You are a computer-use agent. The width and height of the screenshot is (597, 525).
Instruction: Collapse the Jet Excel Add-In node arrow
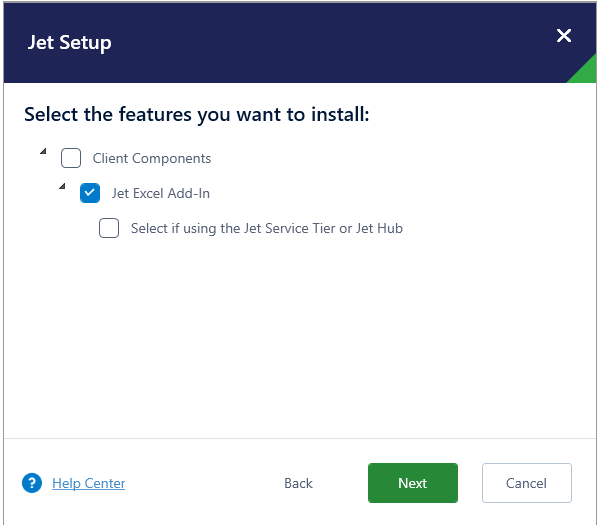point(62,186)
